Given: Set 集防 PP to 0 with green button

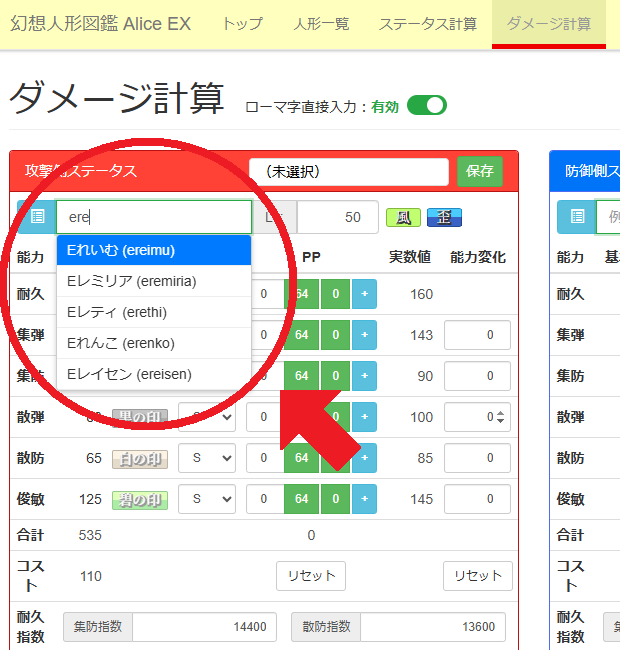Looking at the screenshot, I should [336, 376].
